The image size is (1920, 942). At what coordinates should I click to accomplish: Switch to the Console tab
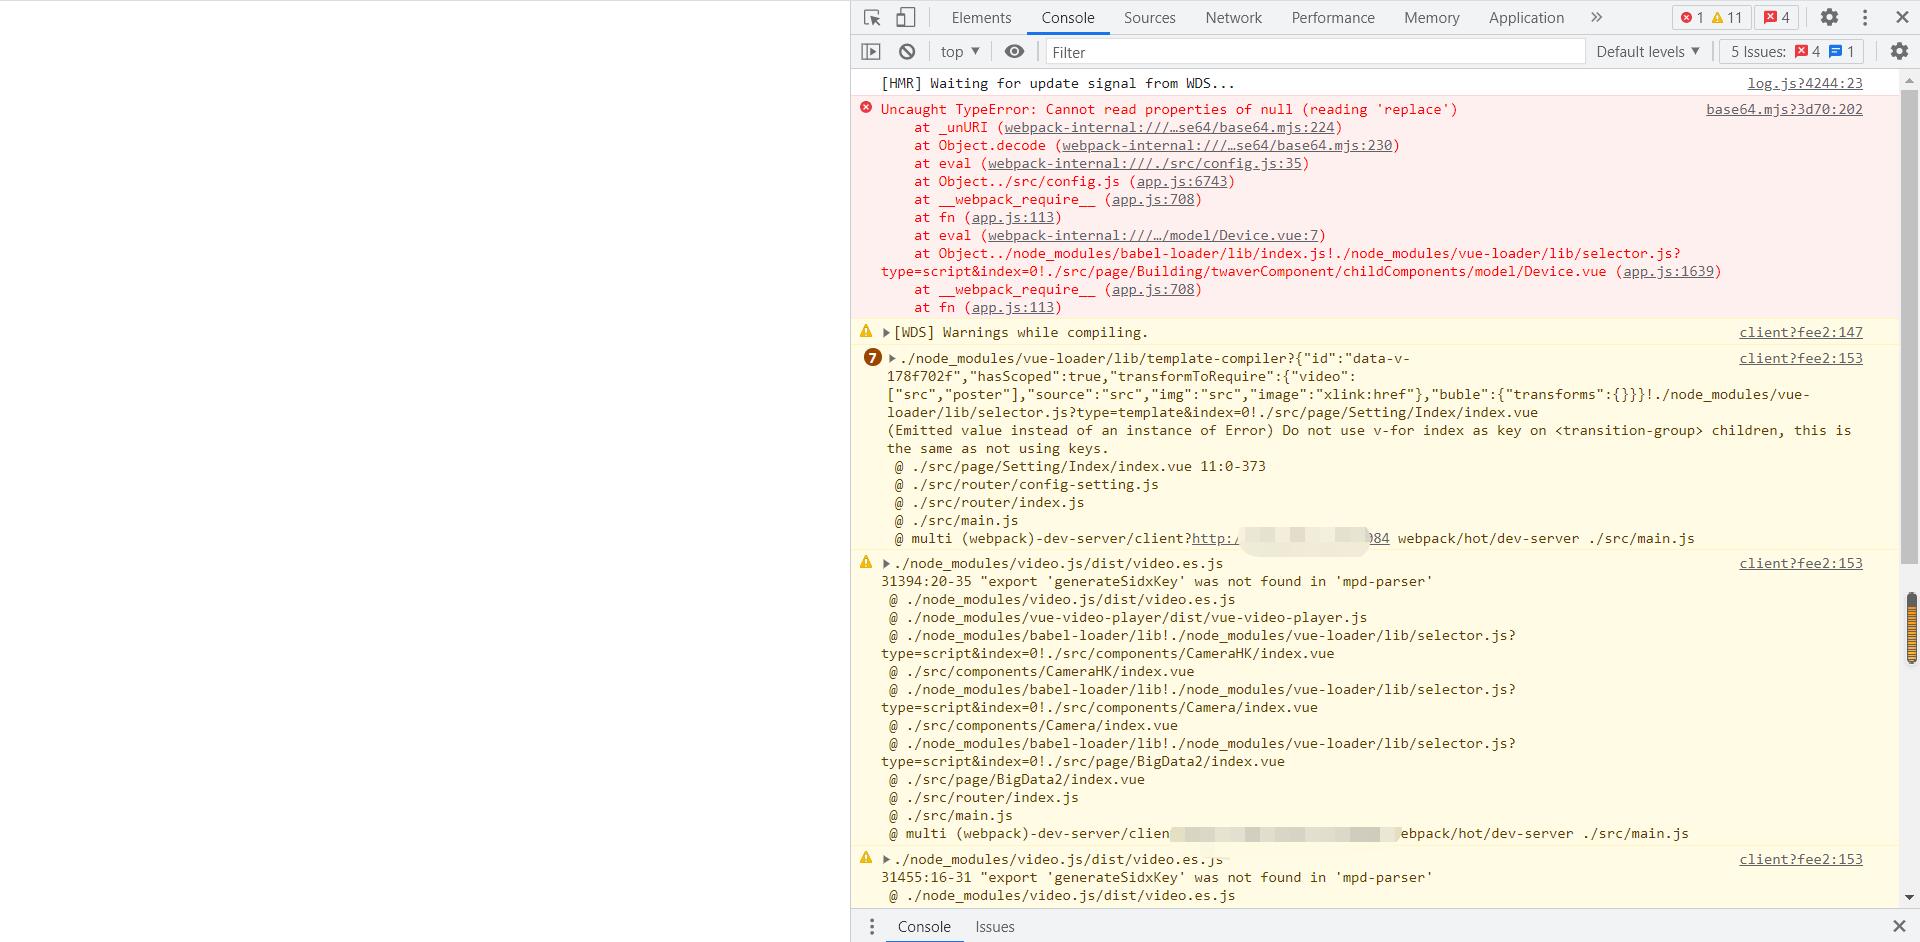pos(1067,18)
